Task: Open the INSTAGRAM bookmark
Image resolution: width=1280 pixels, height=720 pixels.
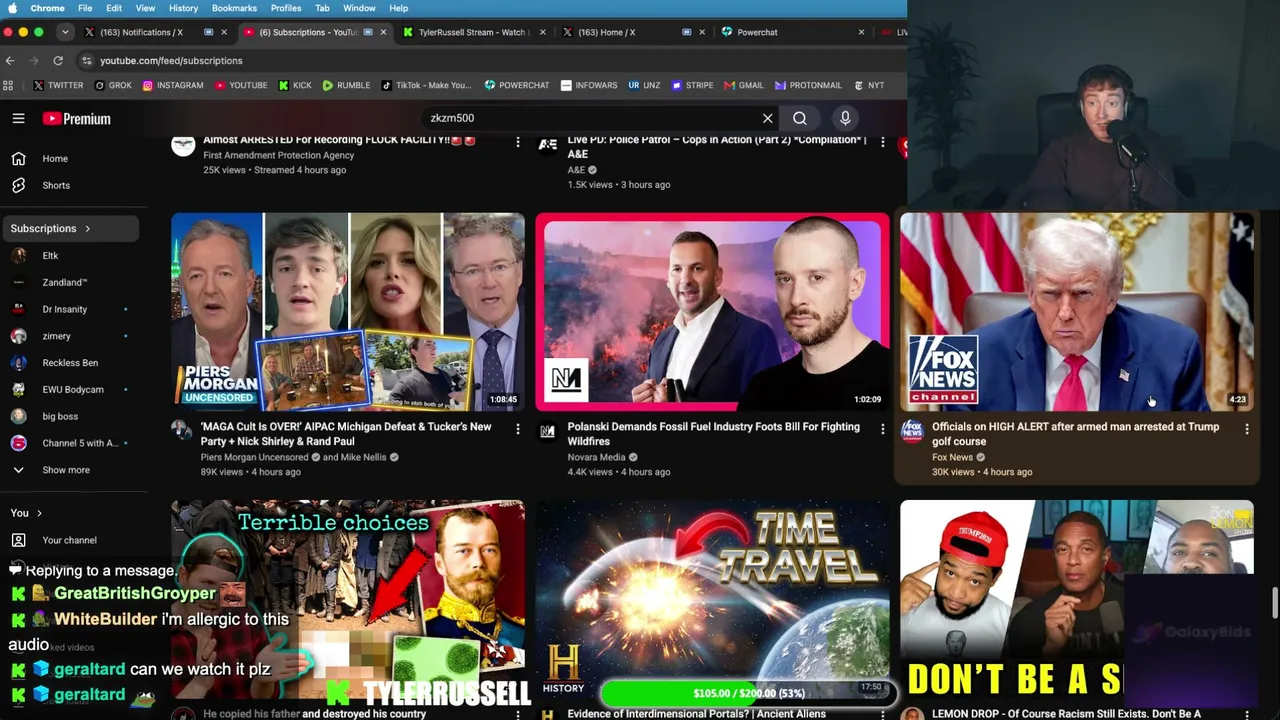Action: 173,86
